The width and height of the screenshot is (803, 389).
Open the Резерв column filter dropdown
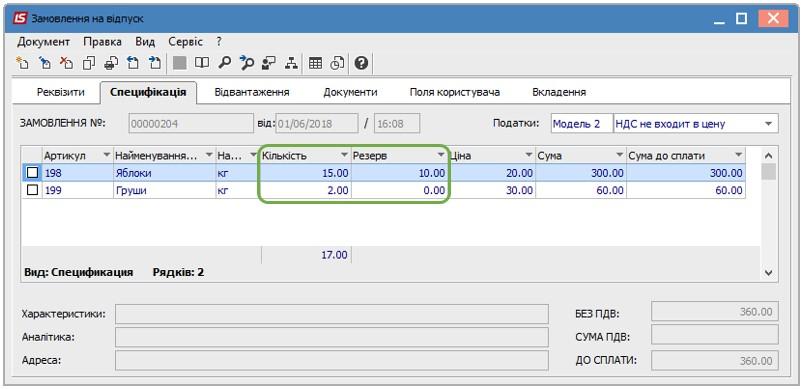(x=440, y=155)
